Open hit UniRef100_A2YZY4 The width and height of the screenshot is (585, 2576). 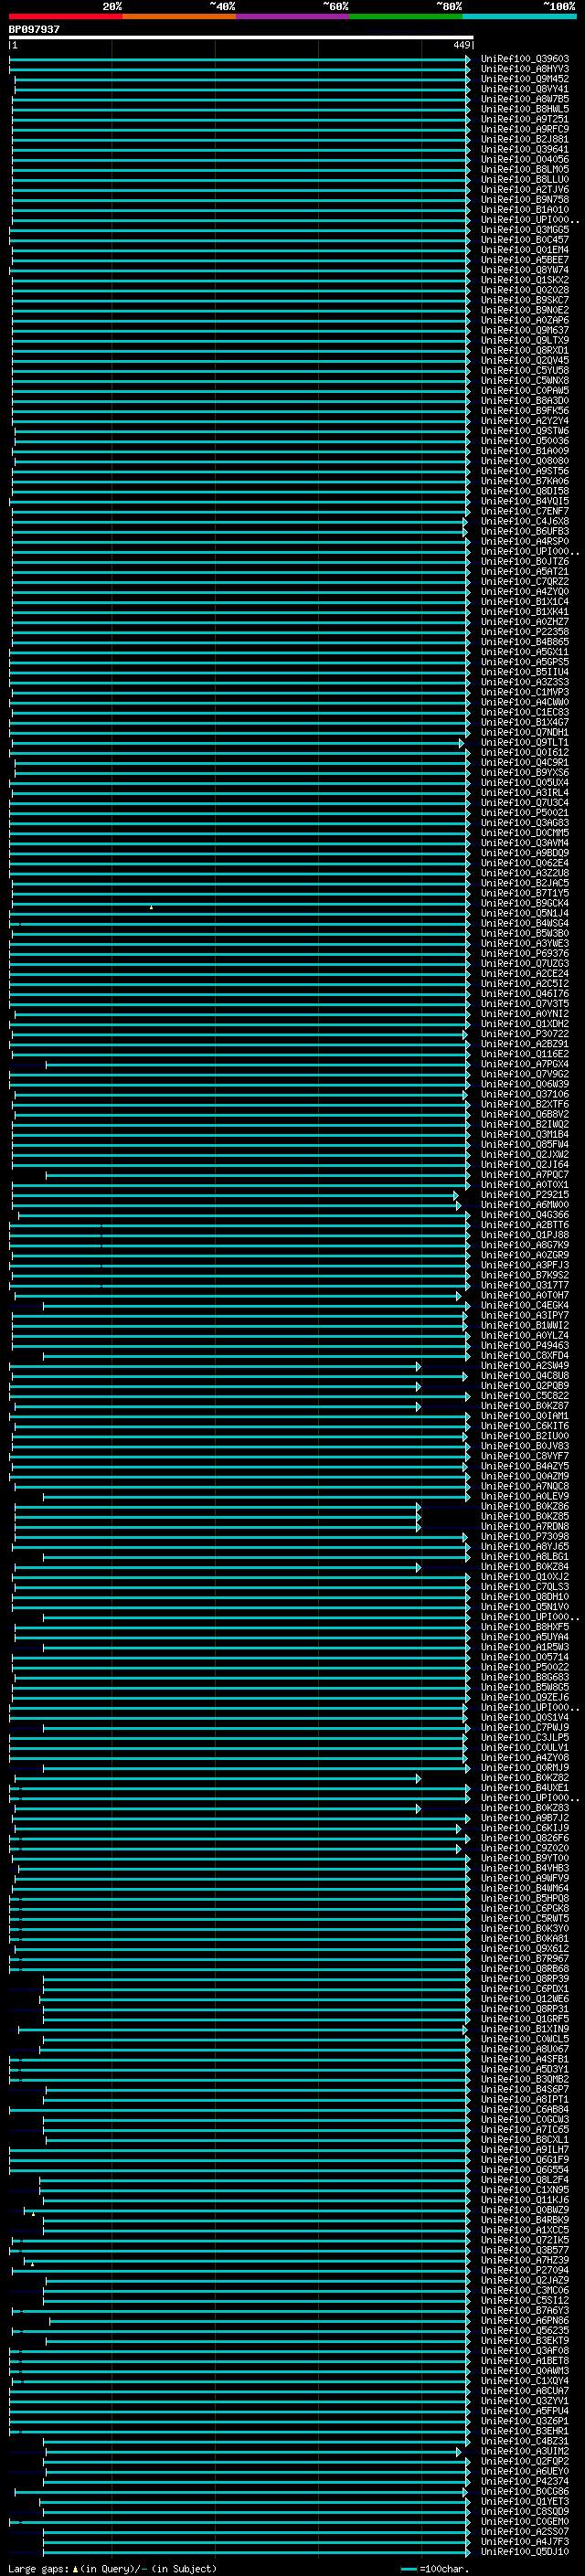[525, 421]
